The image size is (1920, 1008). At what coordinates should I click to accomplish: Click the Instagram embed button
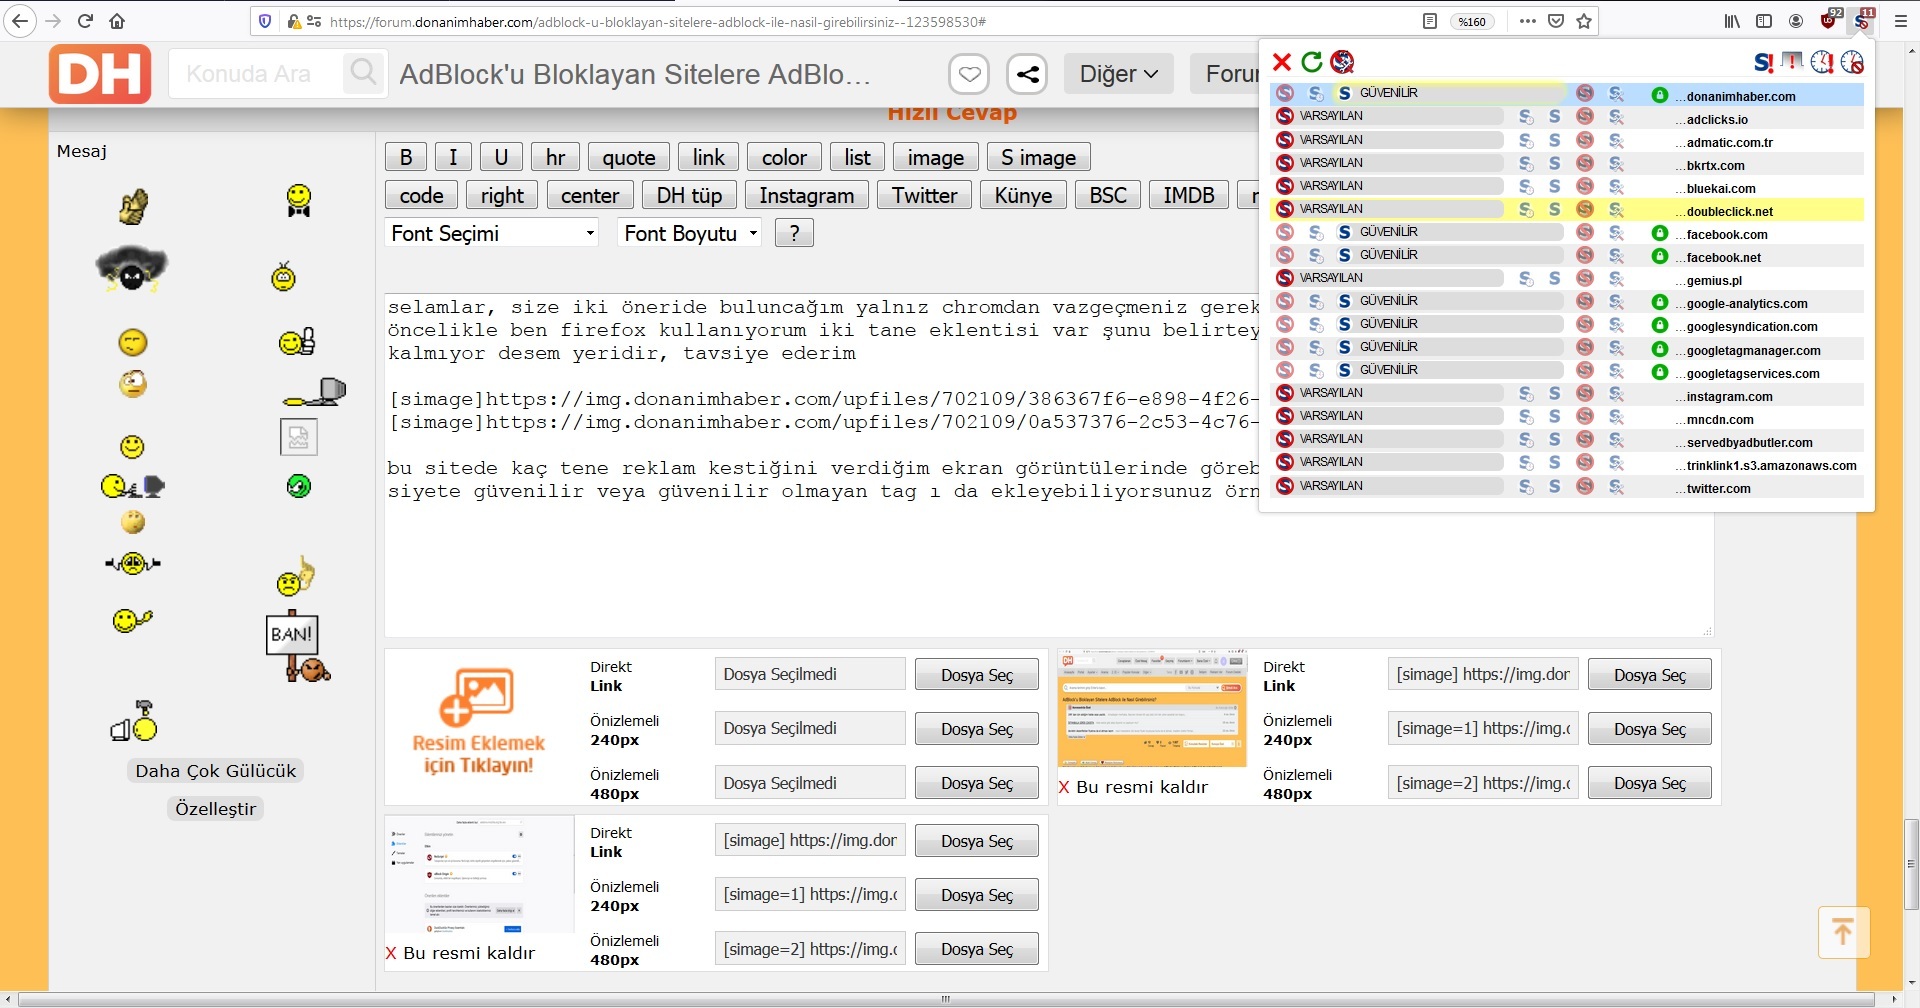[x=806, y=195]
